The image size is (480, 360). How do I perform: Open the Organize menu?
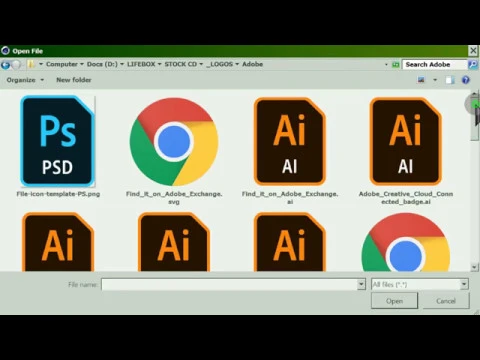point(25,80)
